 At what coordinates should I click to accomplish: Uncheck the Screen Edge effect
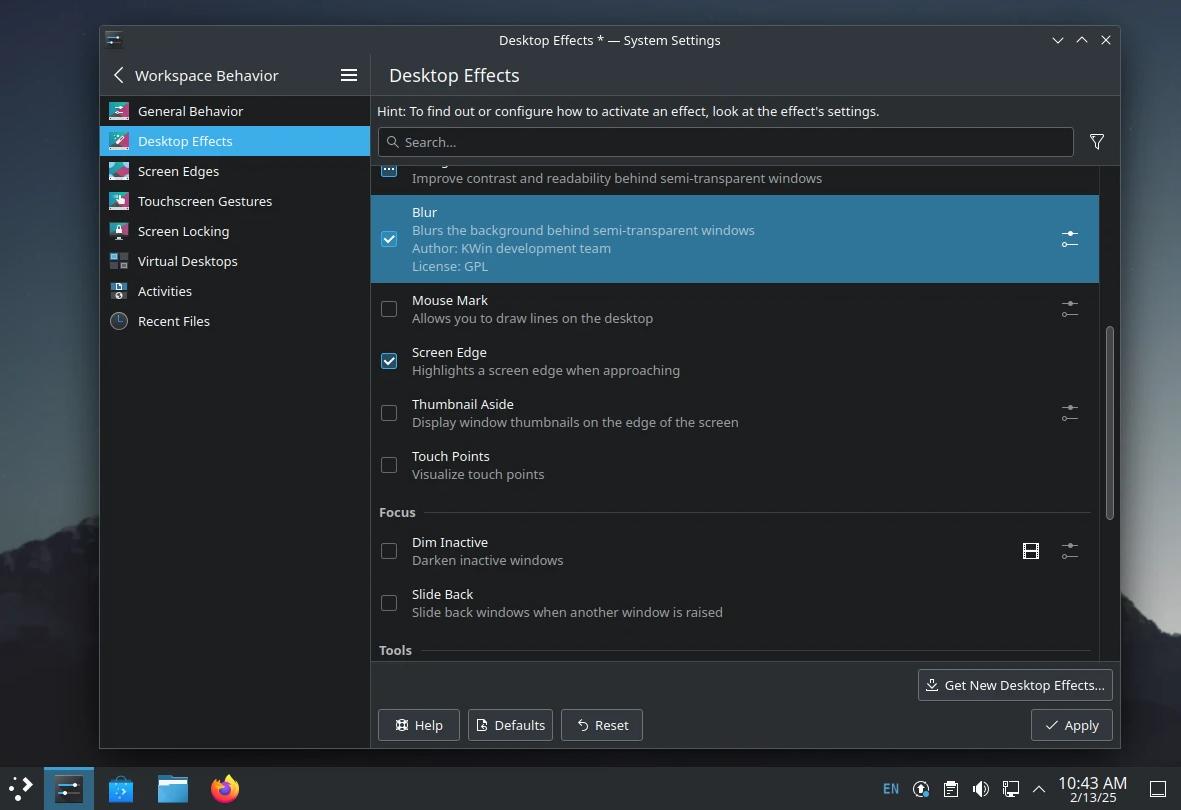coord(388,361)
